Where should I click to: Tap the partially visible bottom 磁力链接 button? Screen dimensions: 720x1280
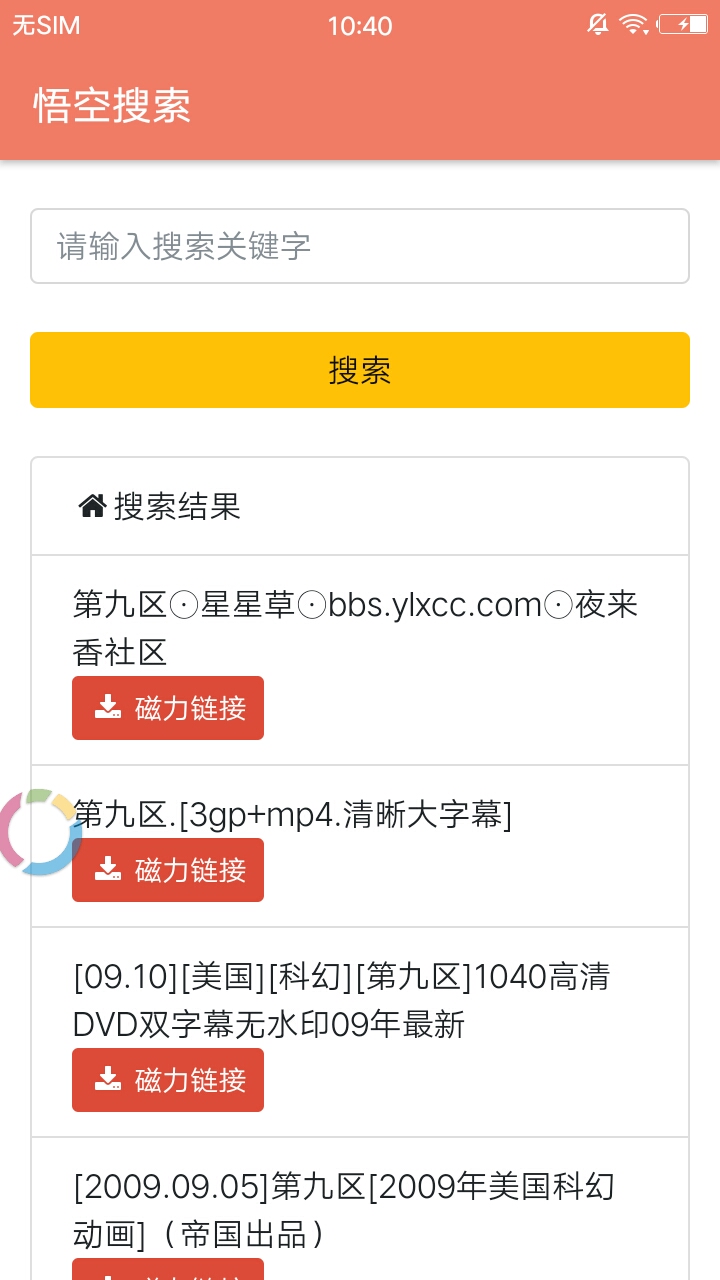[168, 1269]
